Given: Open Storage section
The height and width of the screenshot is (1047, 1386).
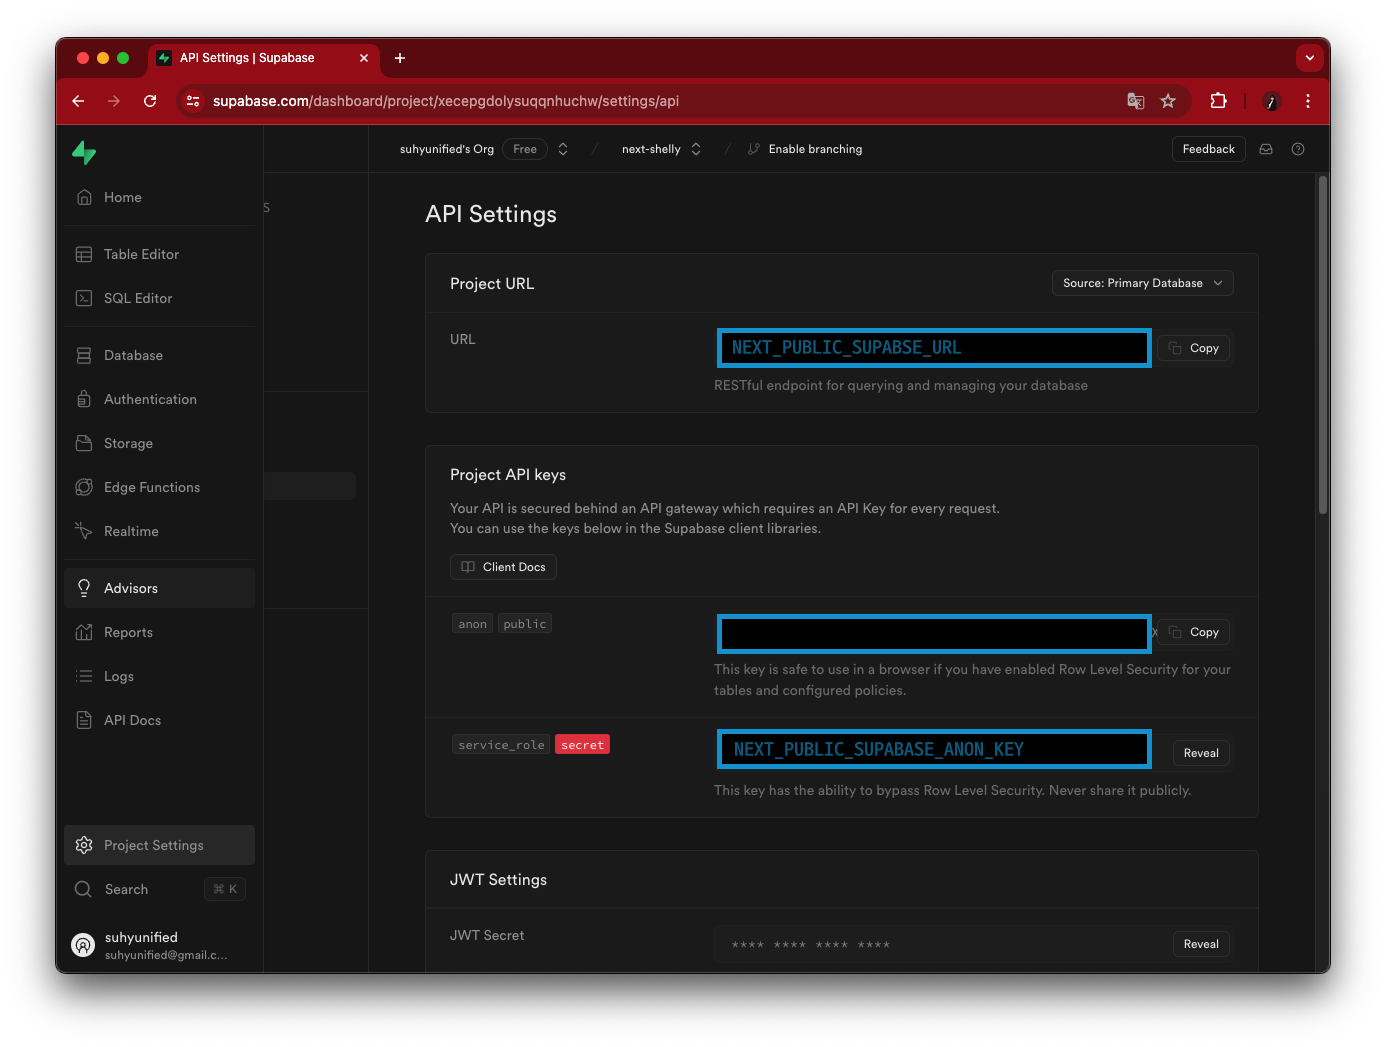Looking at the screenshot, I should tap(160, 443).
